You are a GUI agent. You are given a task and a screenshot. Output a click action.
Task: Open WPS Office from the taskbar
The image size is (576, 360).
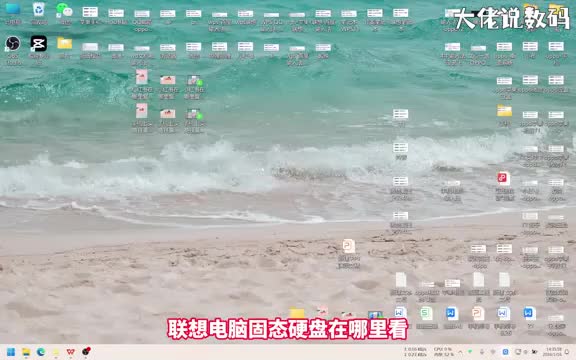[x=71, y=352]
